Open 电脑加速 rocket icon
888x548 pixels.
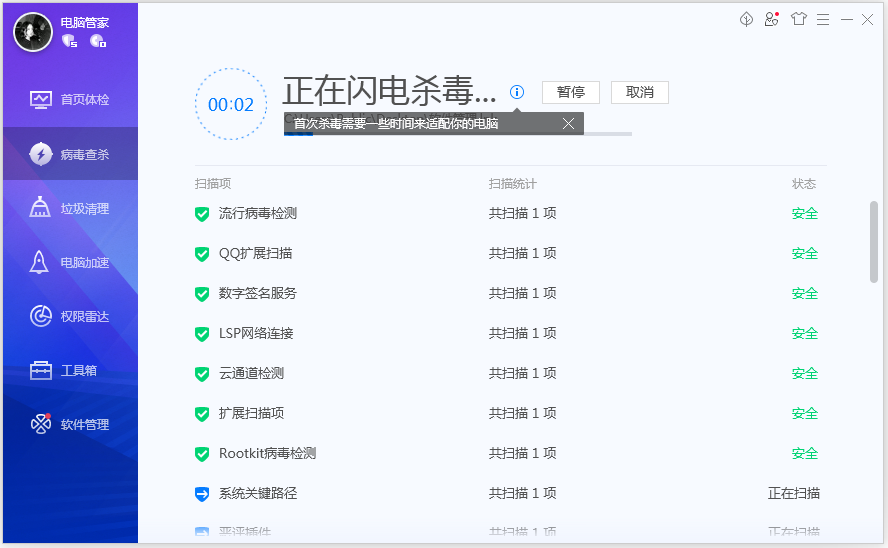point(39,262)
